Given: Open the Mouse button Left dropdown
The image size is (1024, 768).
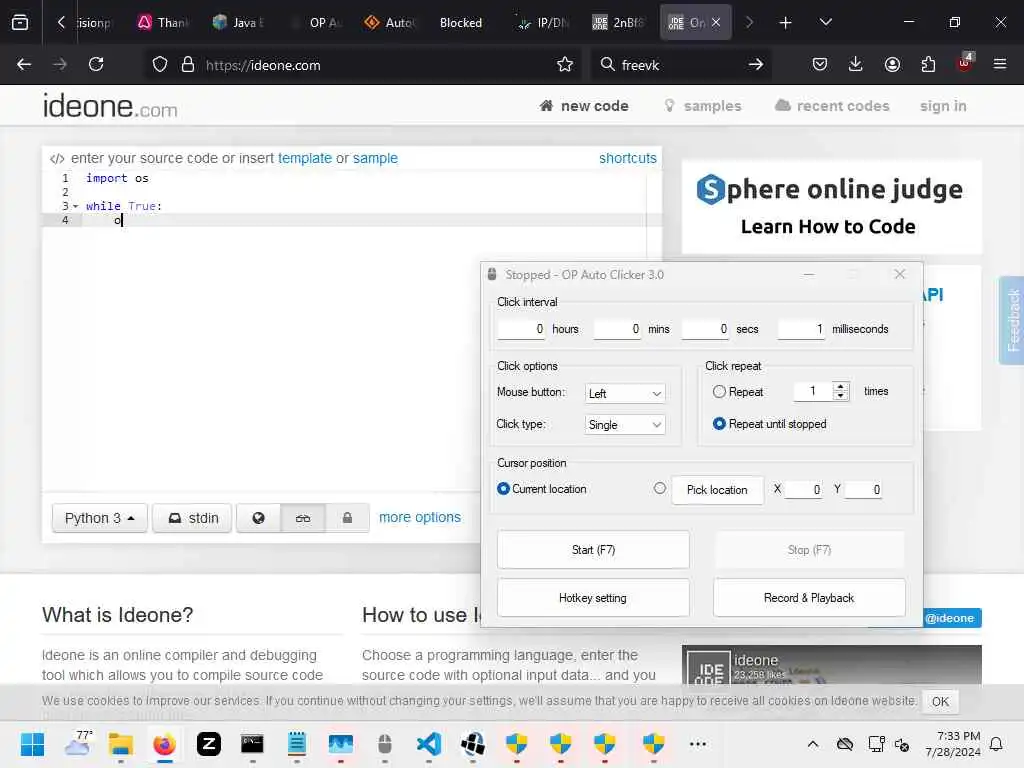Looking at the screenshot, I should (625, 393).
